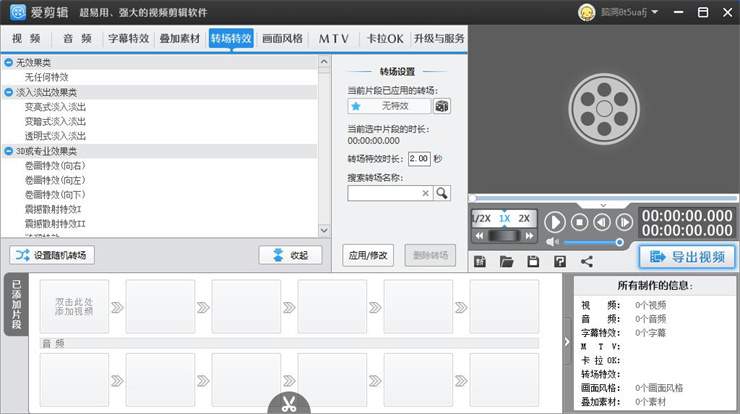Select 2X playback speed
Viewport: 740px width, 414px height.
[x=524, y=219]
